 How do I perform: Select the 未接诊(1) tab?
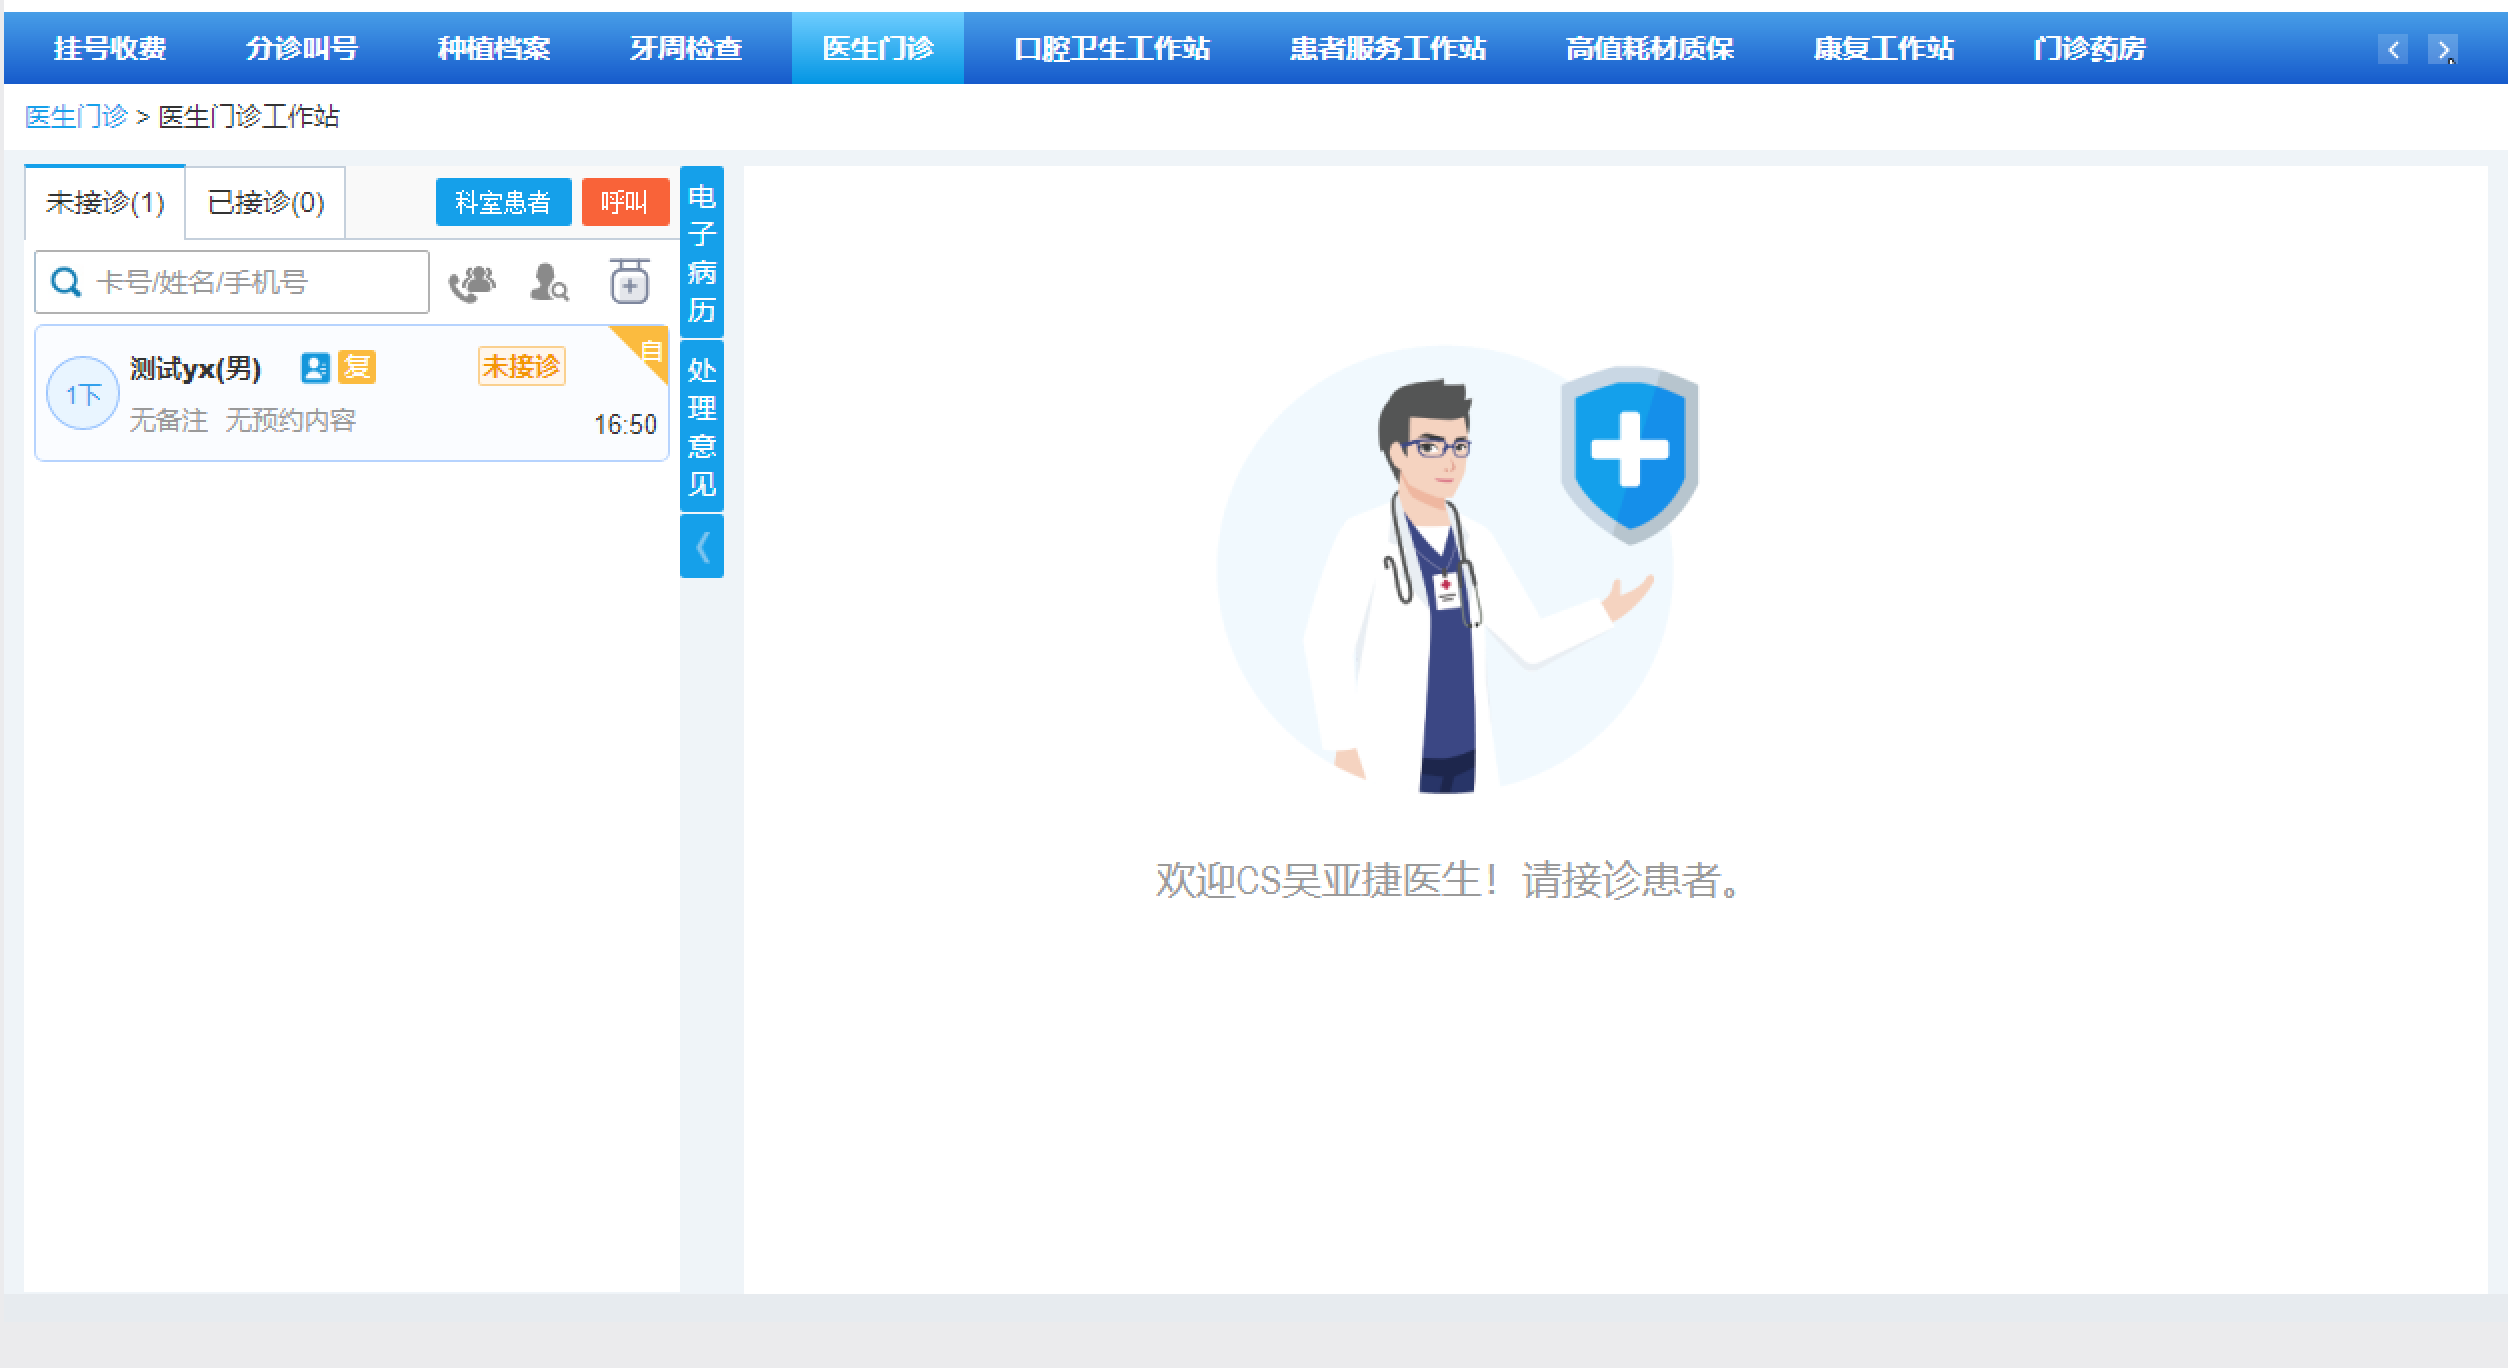tap(105, 203)
